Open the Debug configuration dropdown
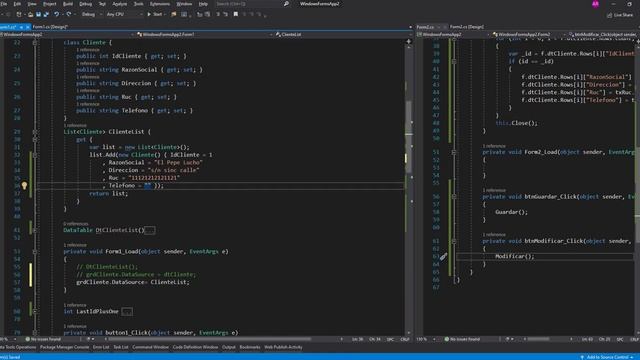Image resolution: width=640 pixels, height=360 pixels. pyautogui.click(x=91, y=14)
